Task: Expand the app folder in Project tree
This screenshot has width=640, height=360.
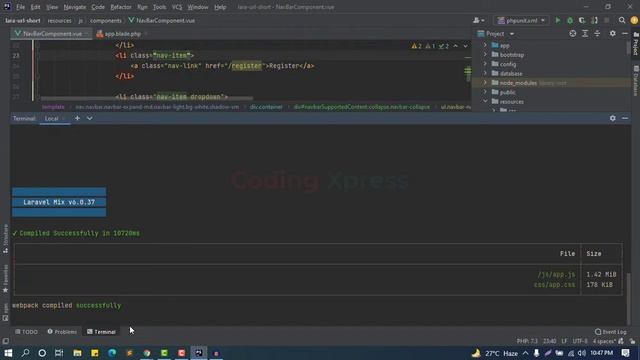Action: tap(485, 45)
